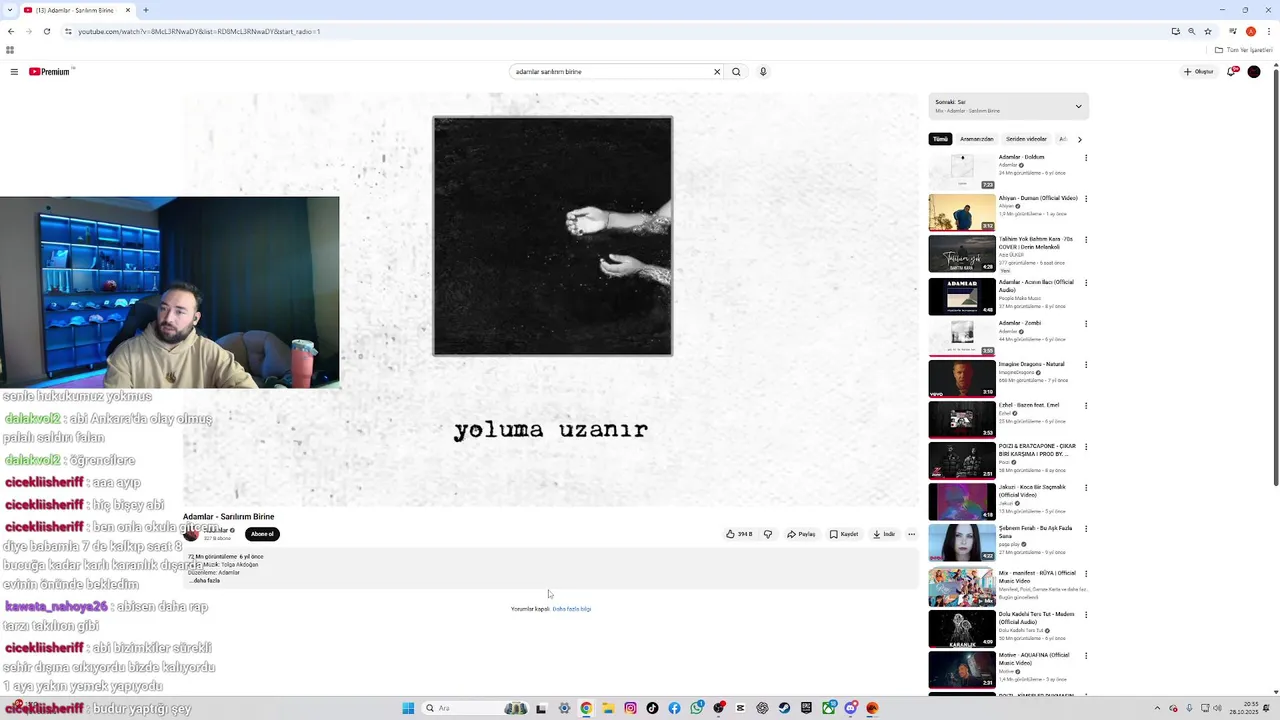Viewport: 1280px width, 720px height.
Task: Open the YouTube account avatar menu
Action: click(x=1254, y=72)
